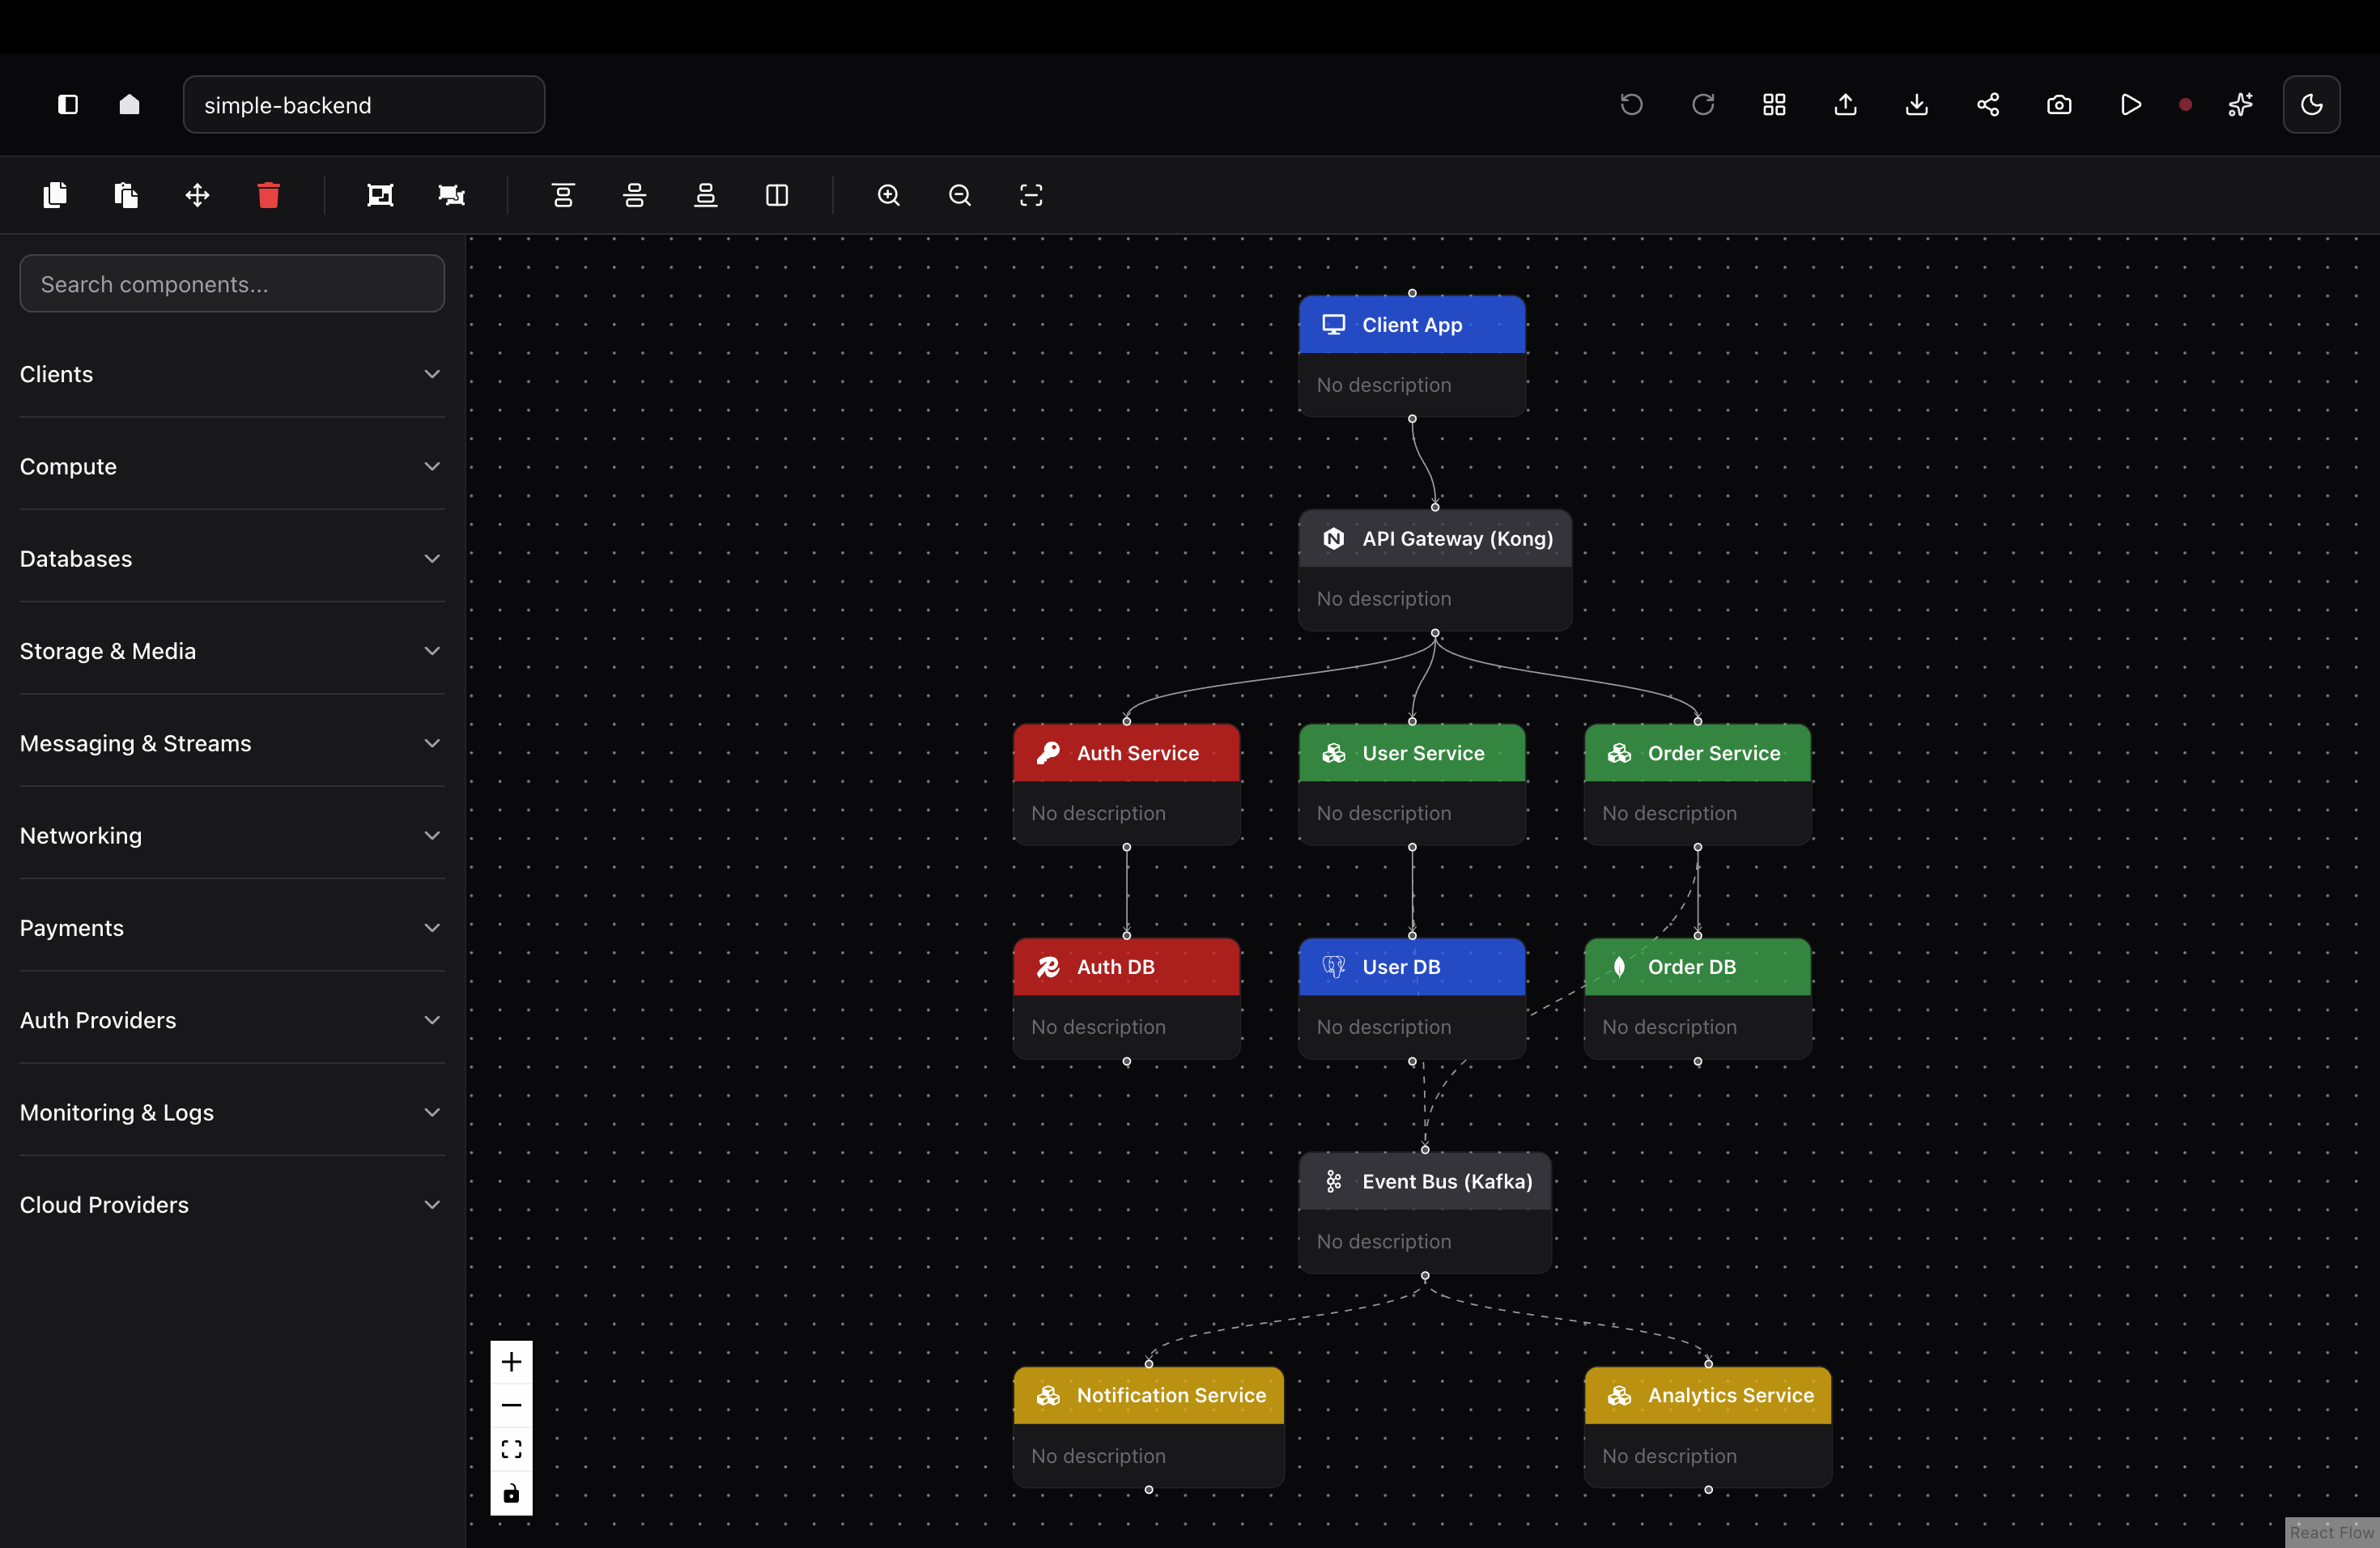Toggle dark mode with moon button

click(2311, 105)
